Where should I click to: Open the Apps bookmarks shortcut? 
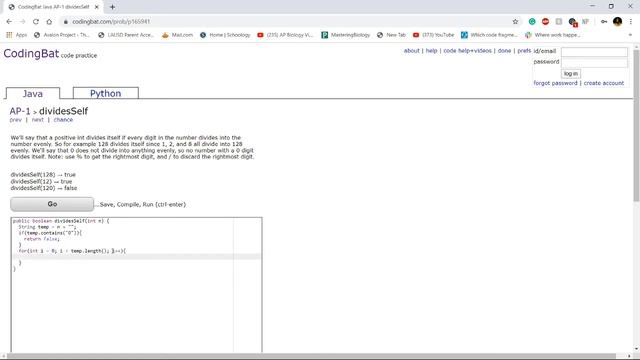pyautogui.click(x=16, y=35)
